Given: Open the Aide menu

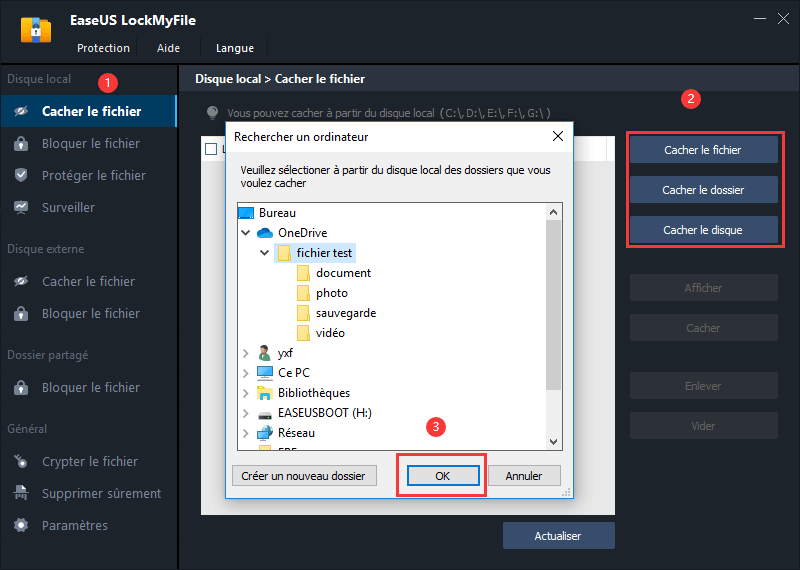Looking at the screenshot, I should pyautogui.click(x=168, y=48).
